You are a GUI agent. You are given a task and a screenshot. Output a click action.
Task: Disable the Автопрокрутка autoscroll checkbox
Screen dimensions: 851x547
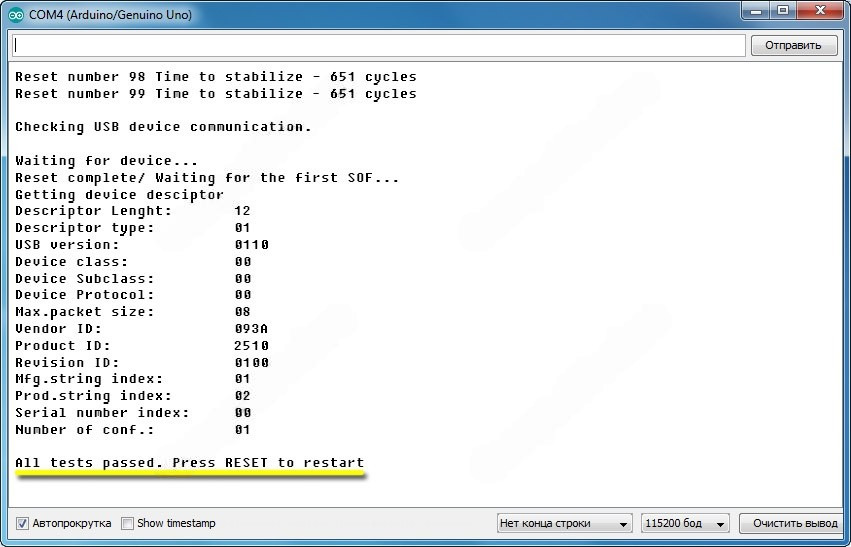[x=22, y=523]
